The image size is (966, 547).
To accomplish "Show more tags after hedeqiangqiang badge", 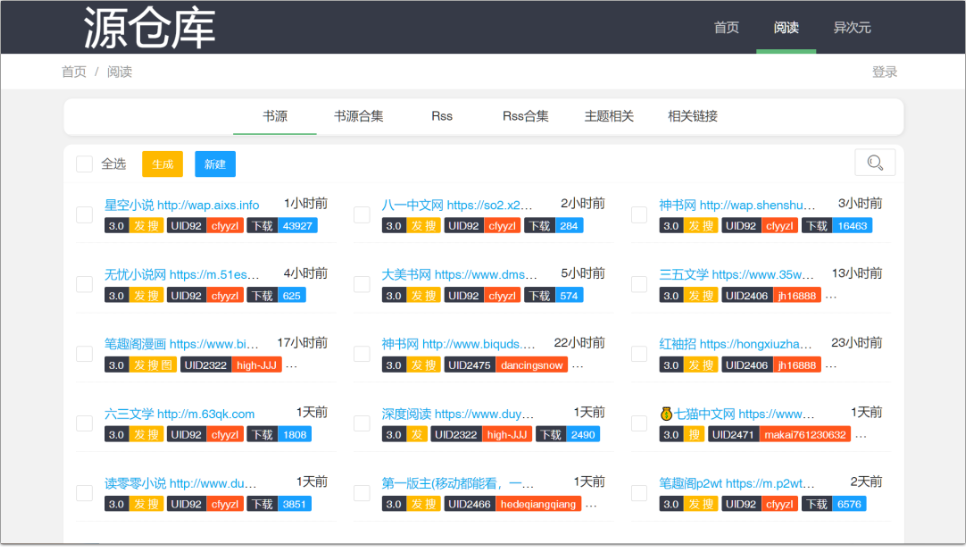I will tap(591, 505).
